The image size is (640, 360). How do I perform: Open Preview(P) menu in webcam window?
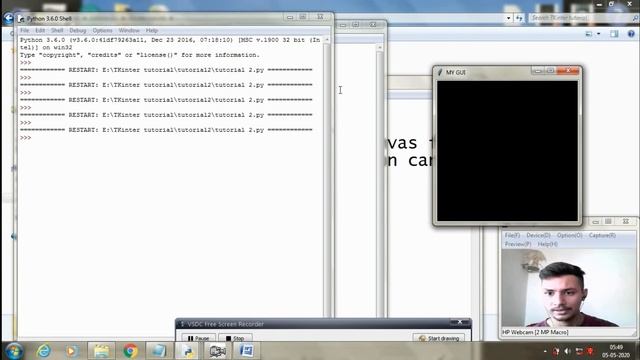point(518,244)
